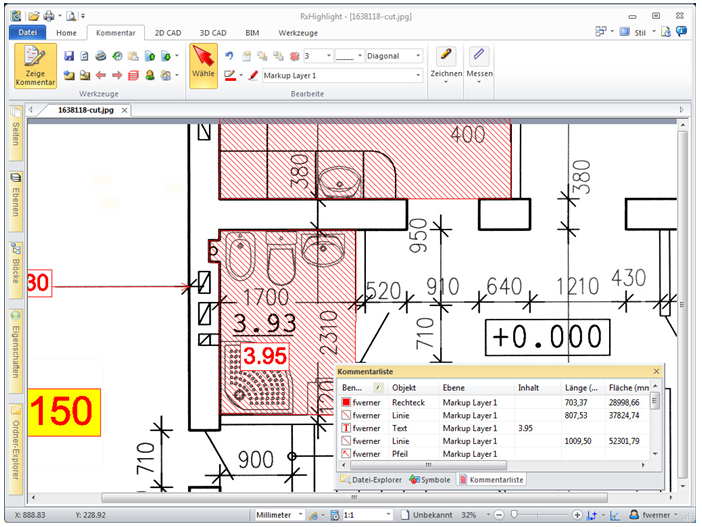The width and height of the screenshot is (702, 527).
Task: Toggle the Zeige Kommentar button
Action: tap(34, 66)
